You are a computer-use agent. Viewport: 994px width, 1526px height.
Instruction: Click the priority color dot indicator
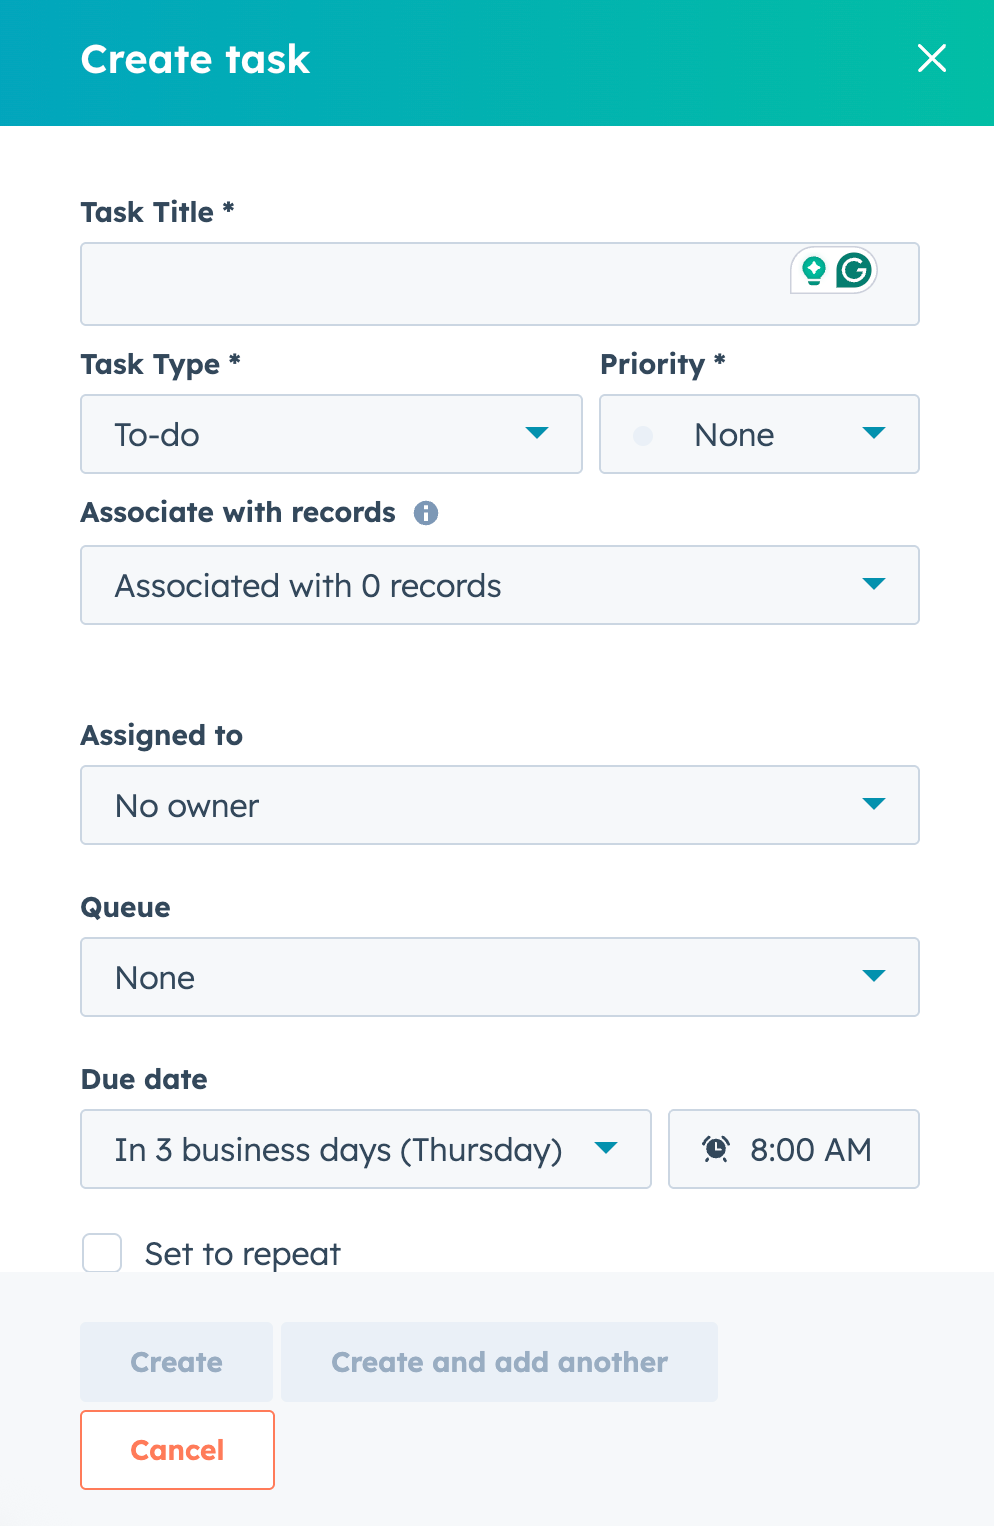pyautogui.click(x=643, y=435)
